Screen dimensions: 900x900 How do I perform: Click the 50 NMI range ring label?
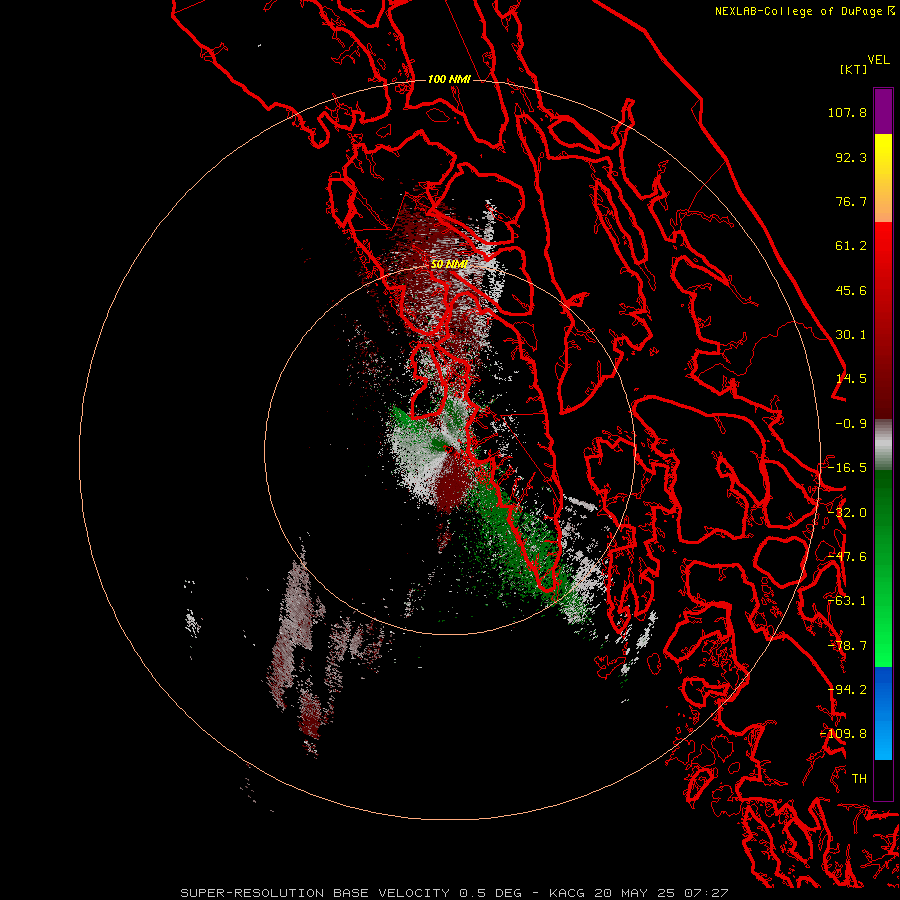coord(449,264)
